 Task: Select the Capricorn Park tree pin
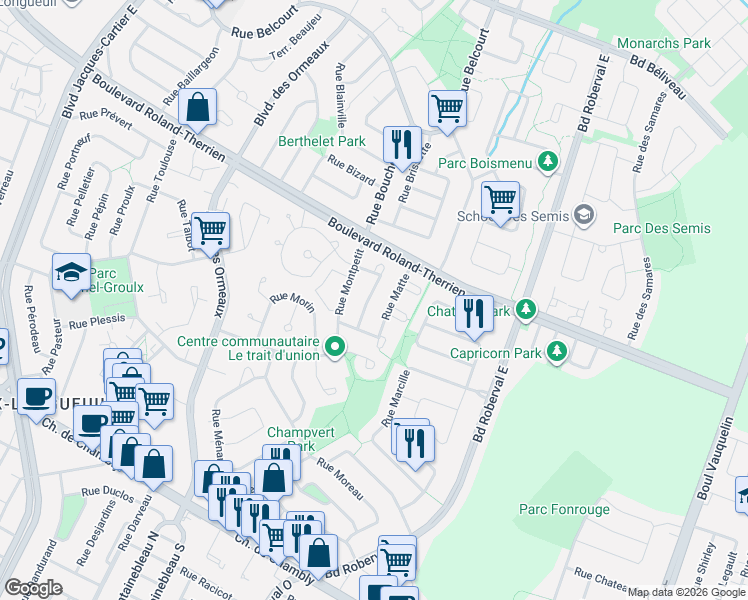(x=556, y=352)
